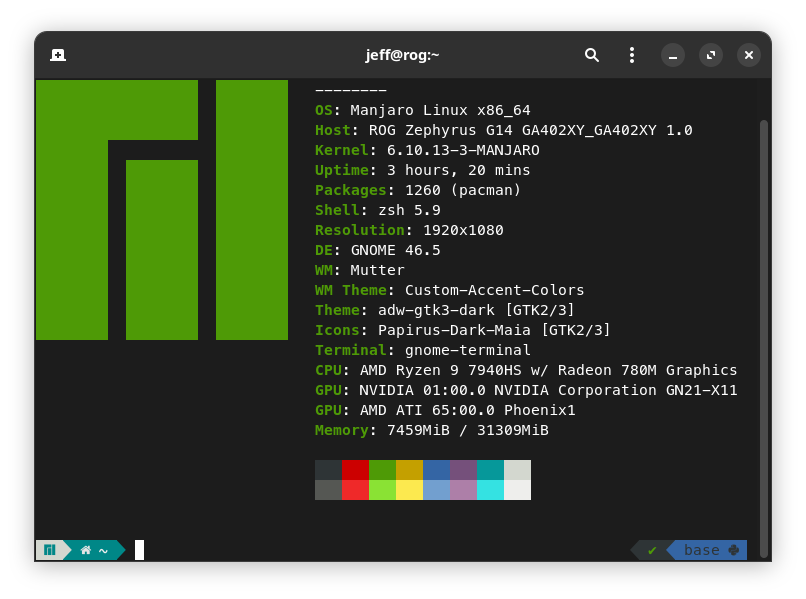Click theme value adw-gtk3-dark
Viewport: 806px width, 599px height.
pyautogui.click(x=436, y=310)
